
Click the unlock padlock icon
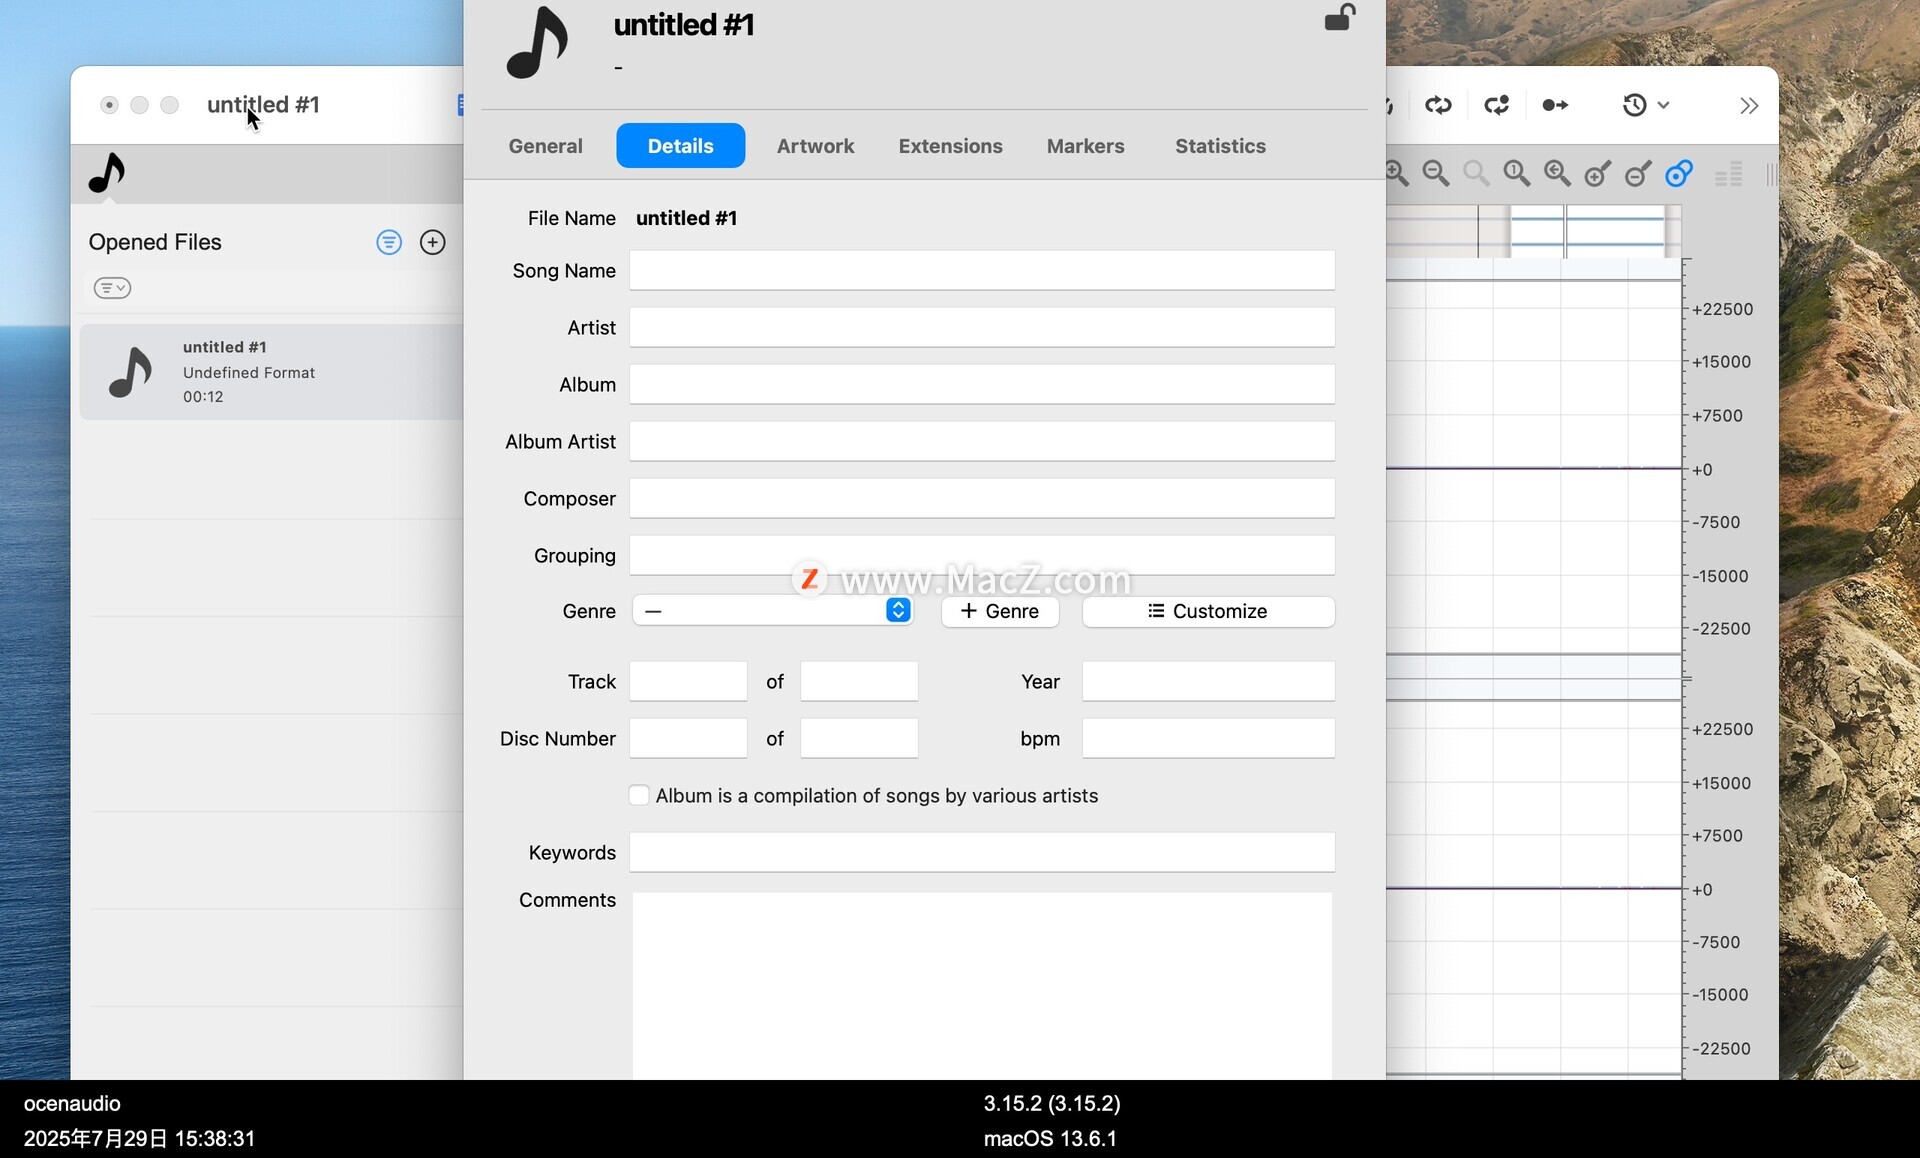[1340, 17]
